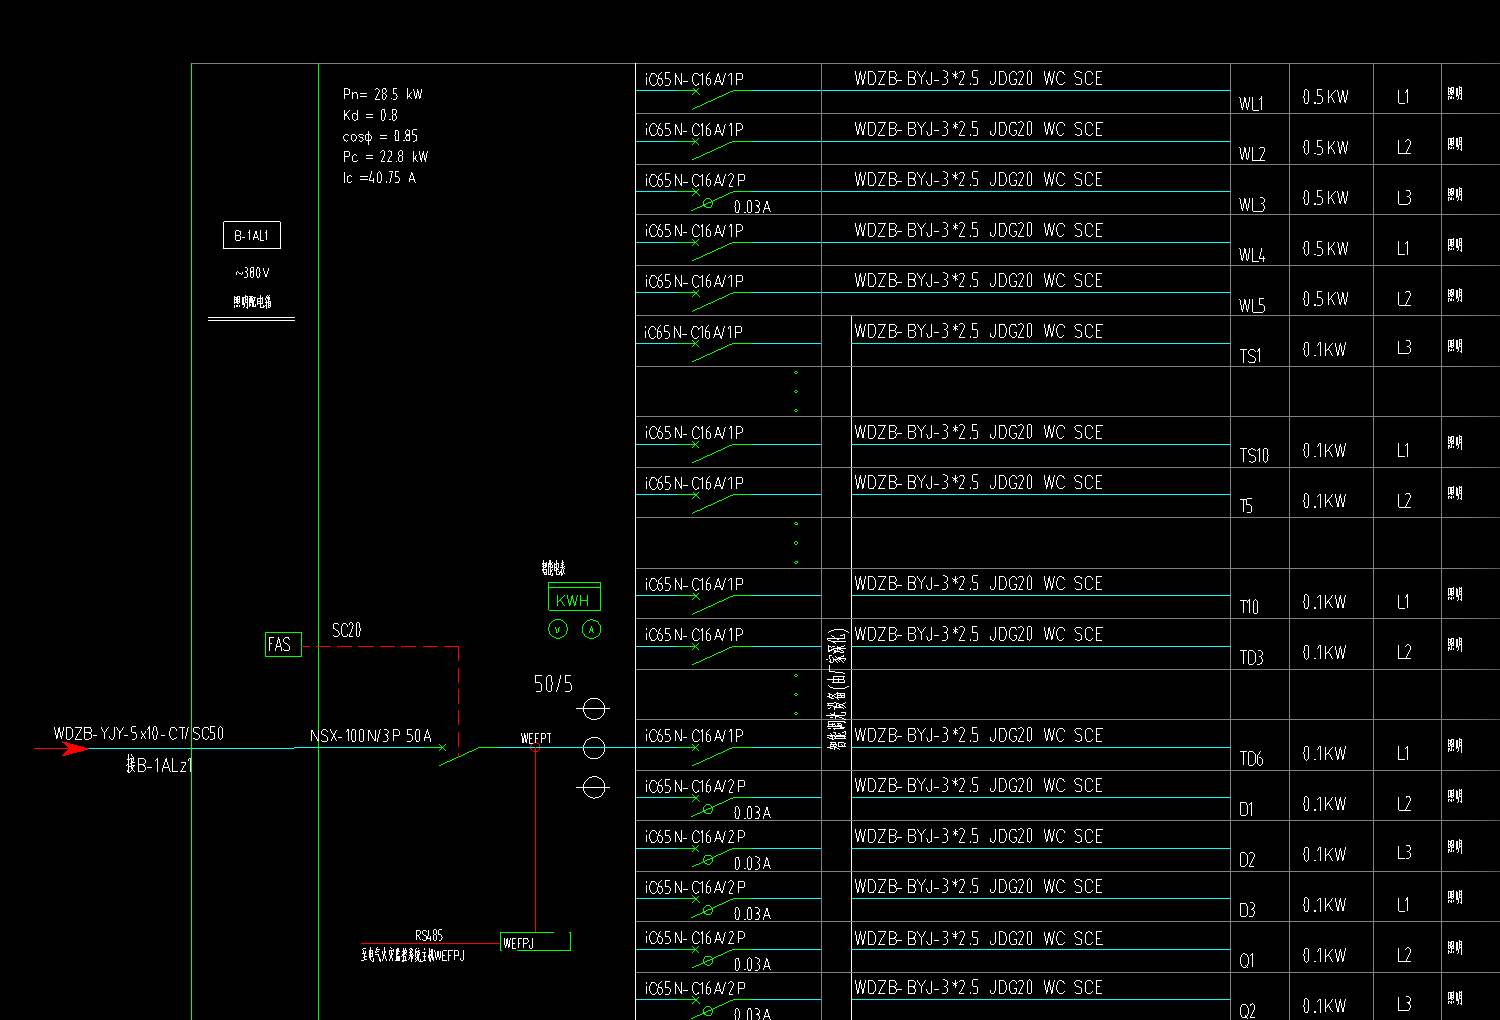Screen dimensions: 1500x1020
Task: Pick the RCD breaker symbol in WL3 row
Action: [713, 199]
